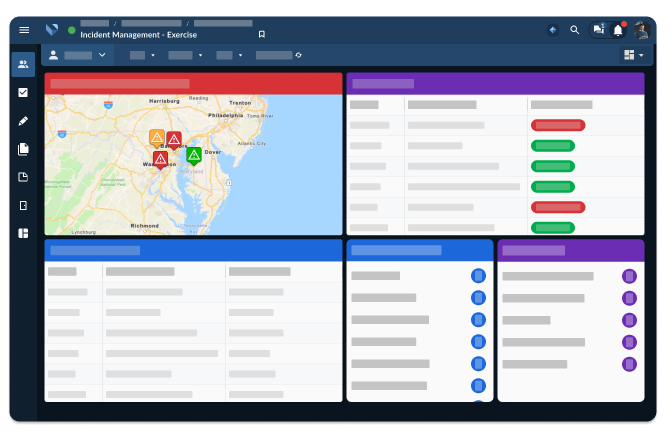Click the shield logo icon
Image resolution: width=671 pixels, height=433 pixels.
tap(52, 30)
